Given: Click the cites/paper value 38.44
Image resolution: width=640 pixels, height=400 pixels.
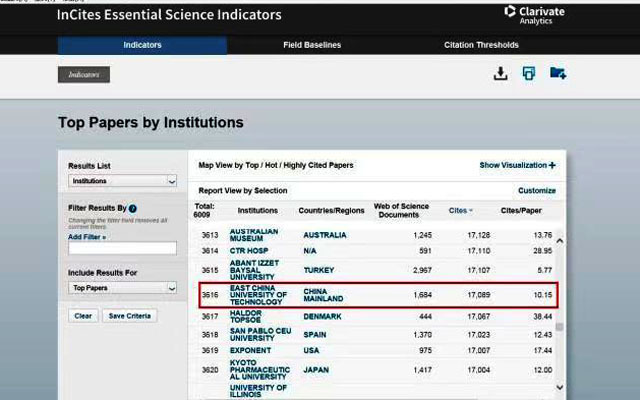Looking at the screenshot, I should 542,316.
